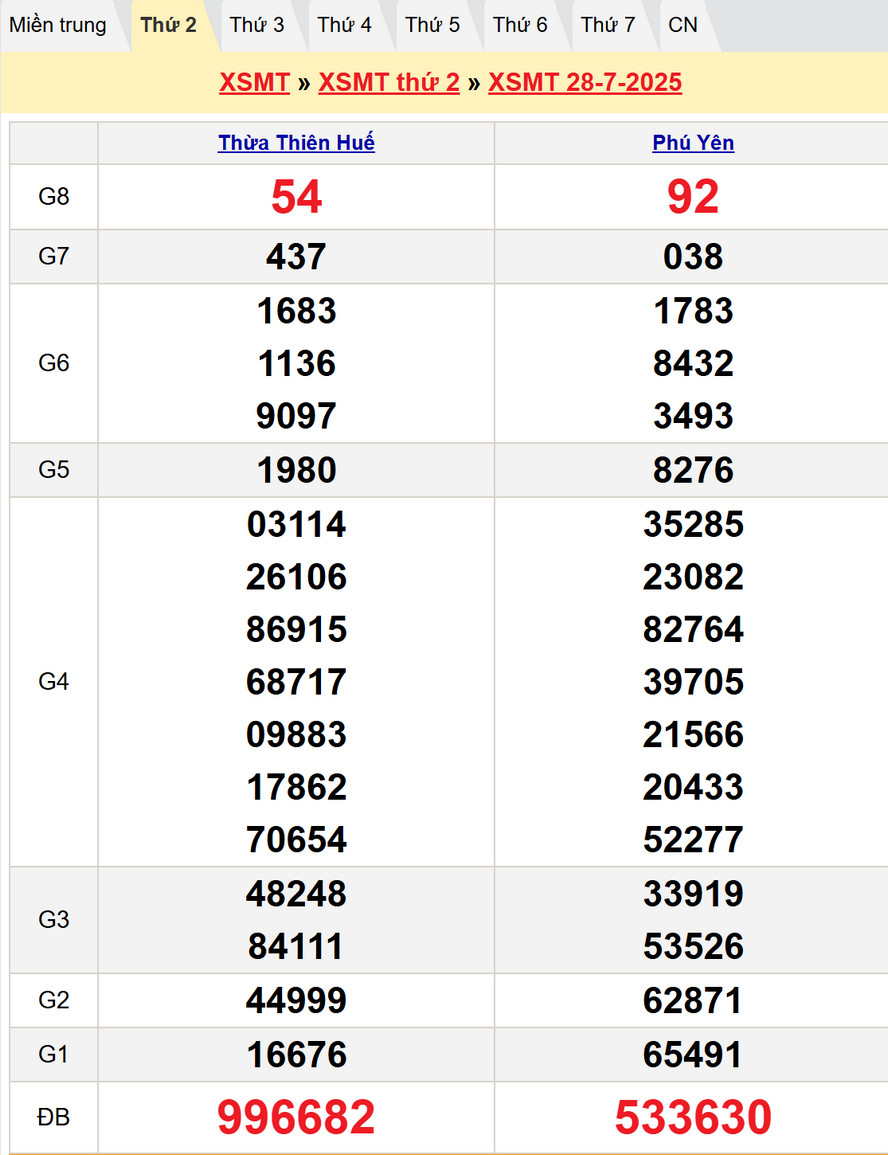The image size is (888, 1155).
Task: Click the ĐB row label
Action: pos(54,1117)
